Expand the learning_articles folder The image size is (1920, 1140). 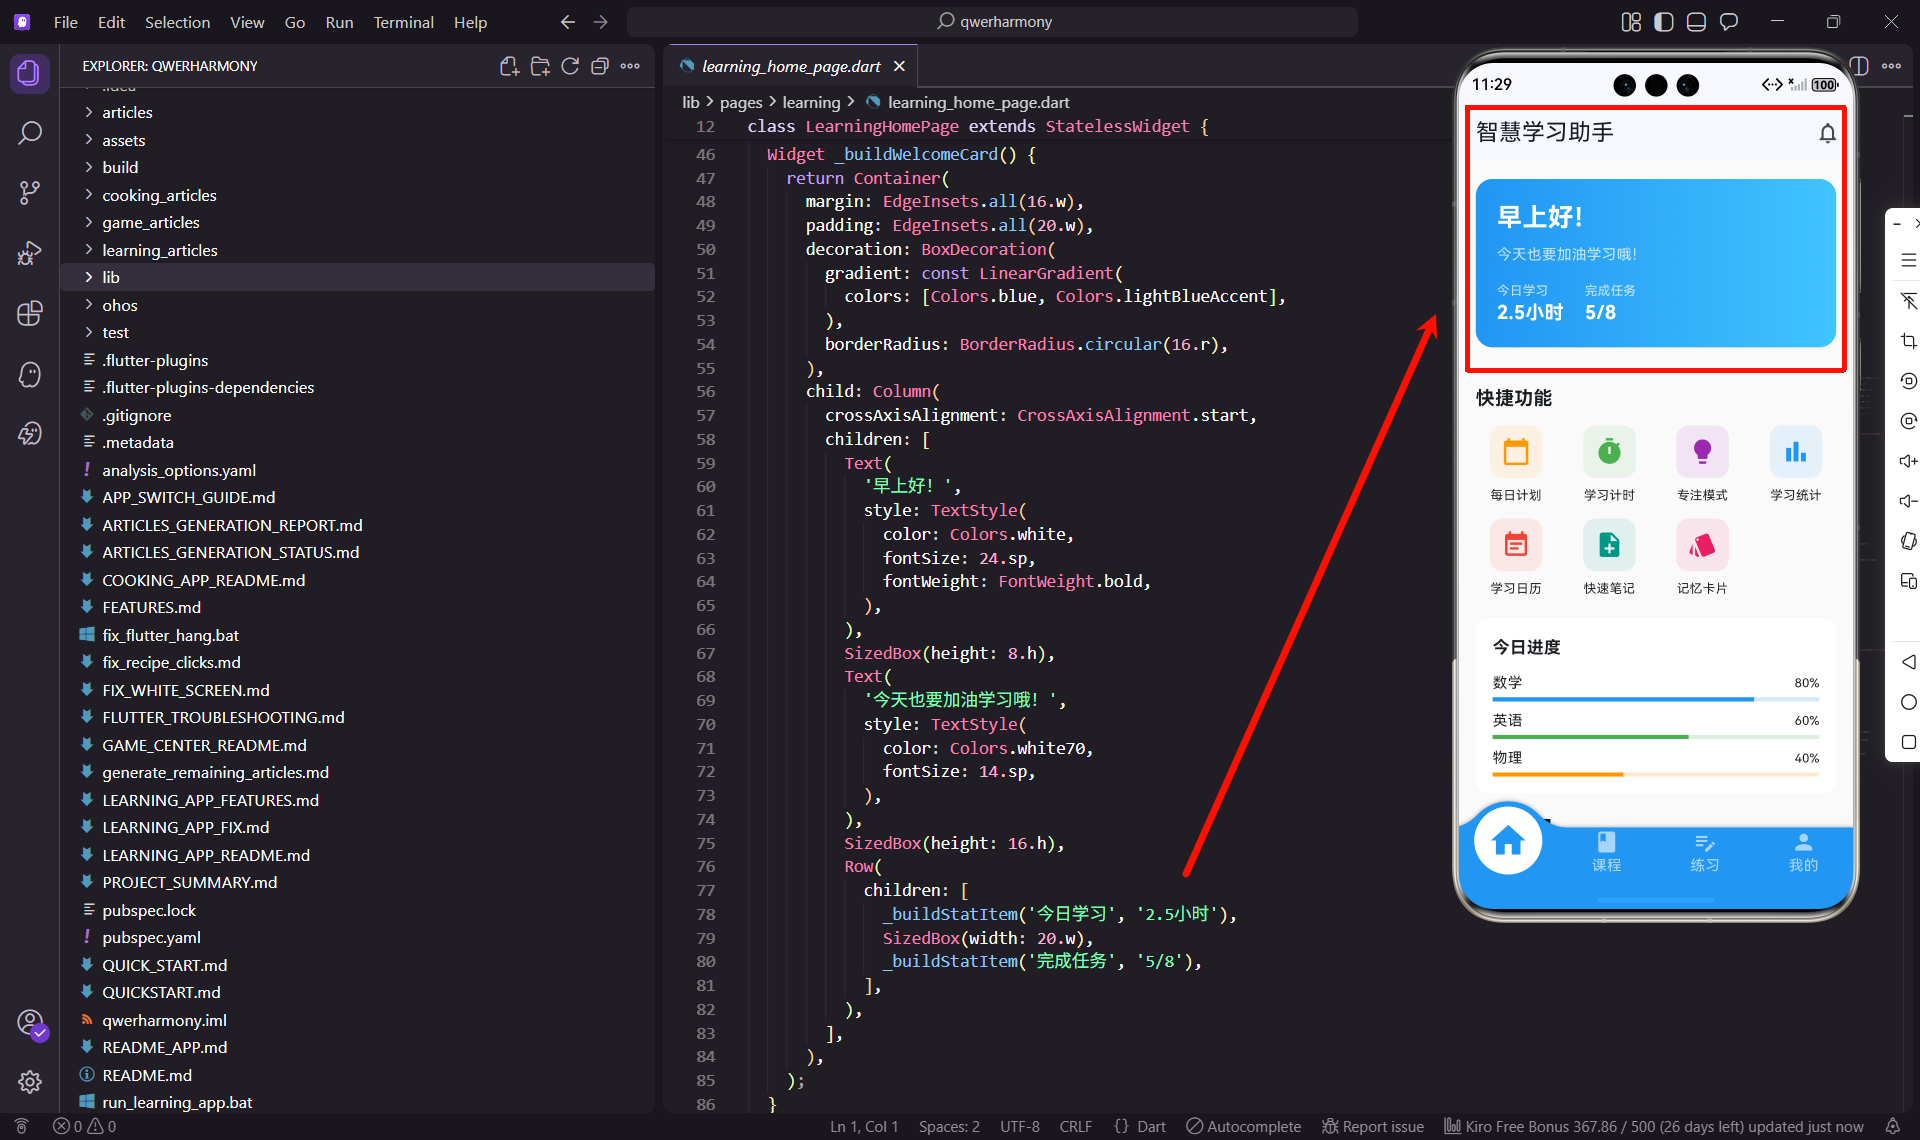pyautogui.click(x=159, y=250)
